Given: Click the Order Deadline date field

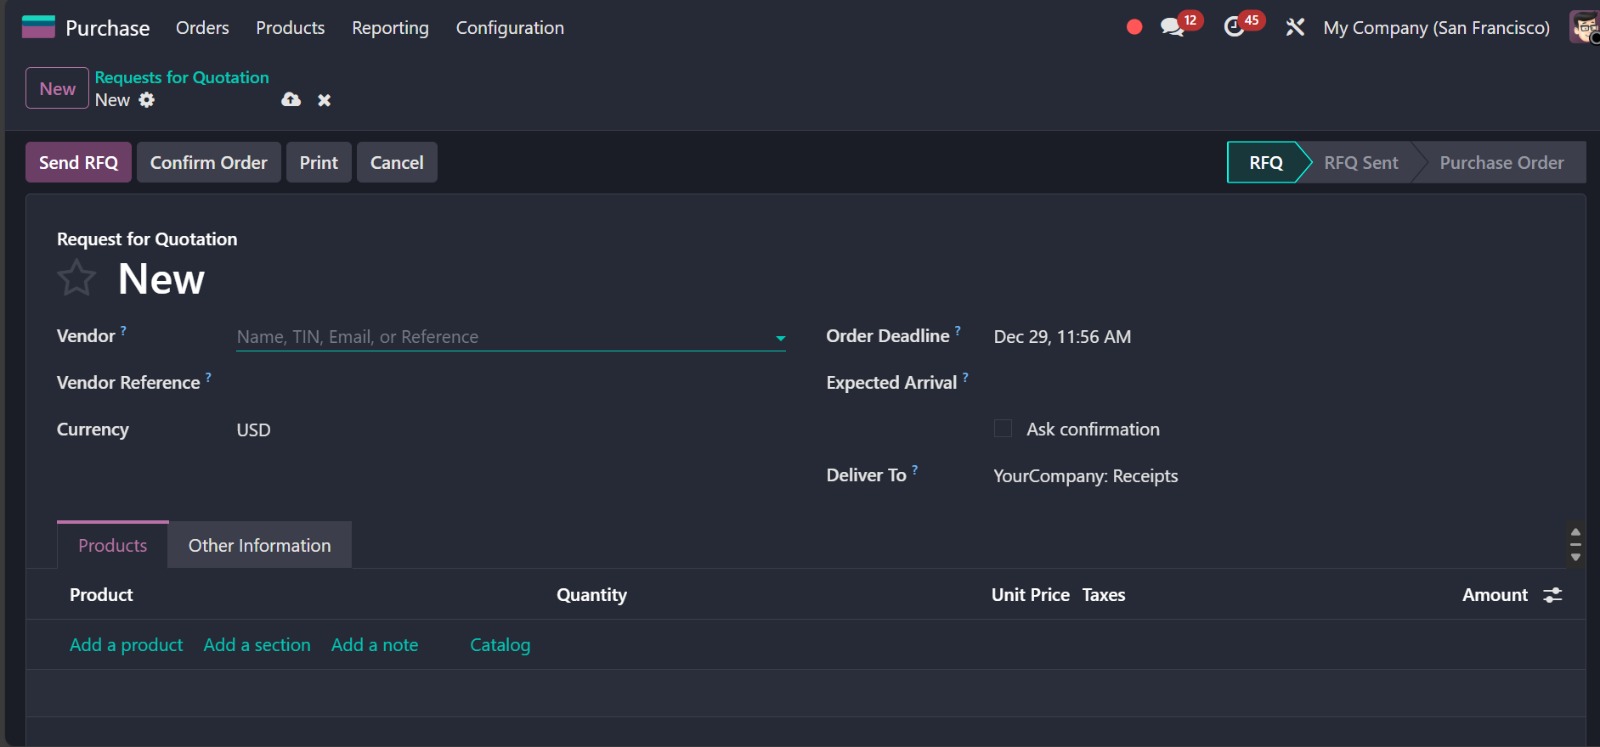Looking at the screenshot, I should [1062, 337].
